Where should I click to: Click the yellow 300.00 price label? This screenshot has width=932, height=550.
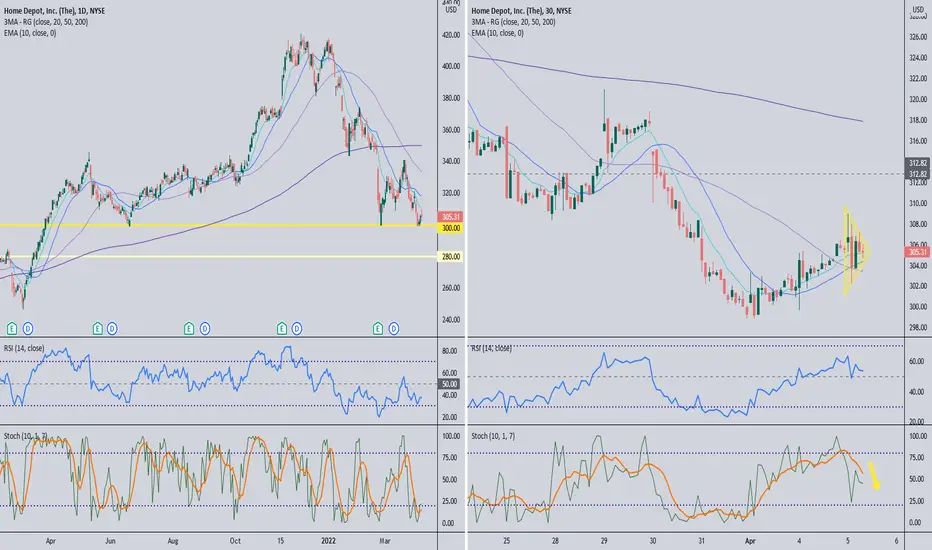tap(450, 228)
